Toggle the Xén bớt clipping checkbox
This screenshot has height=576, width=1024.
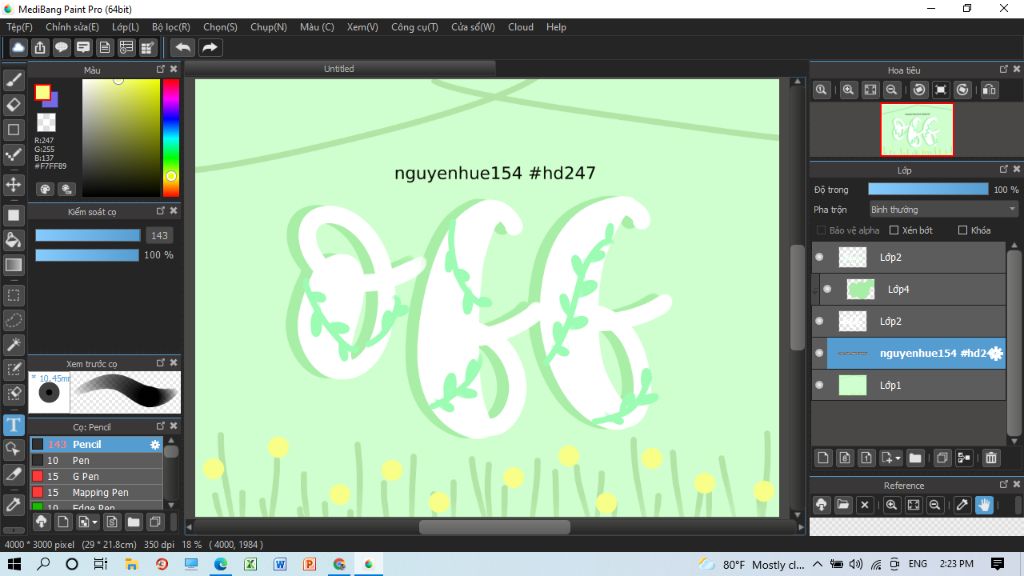(894, 231)
